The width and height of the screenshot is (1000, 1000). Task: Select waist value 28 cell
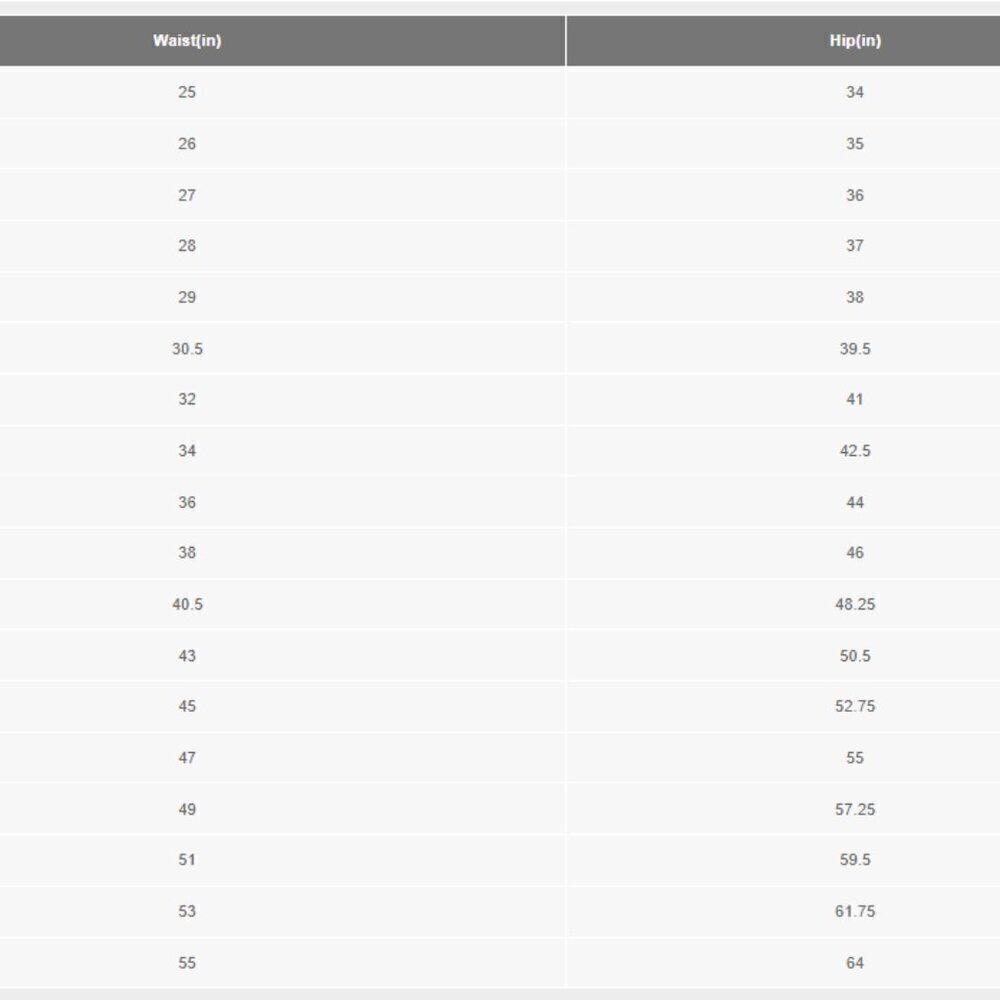187,246
